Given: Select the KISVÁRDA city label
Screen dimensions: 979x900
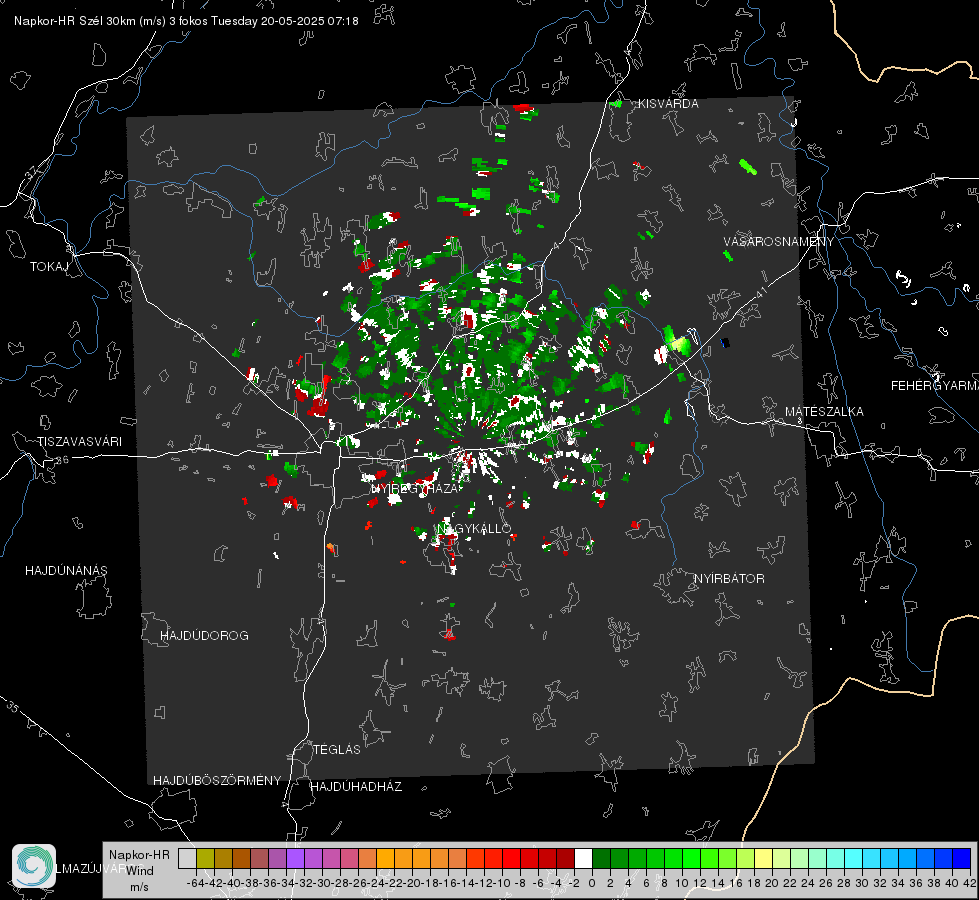Looking at the screenshot, I should [668, 104].
